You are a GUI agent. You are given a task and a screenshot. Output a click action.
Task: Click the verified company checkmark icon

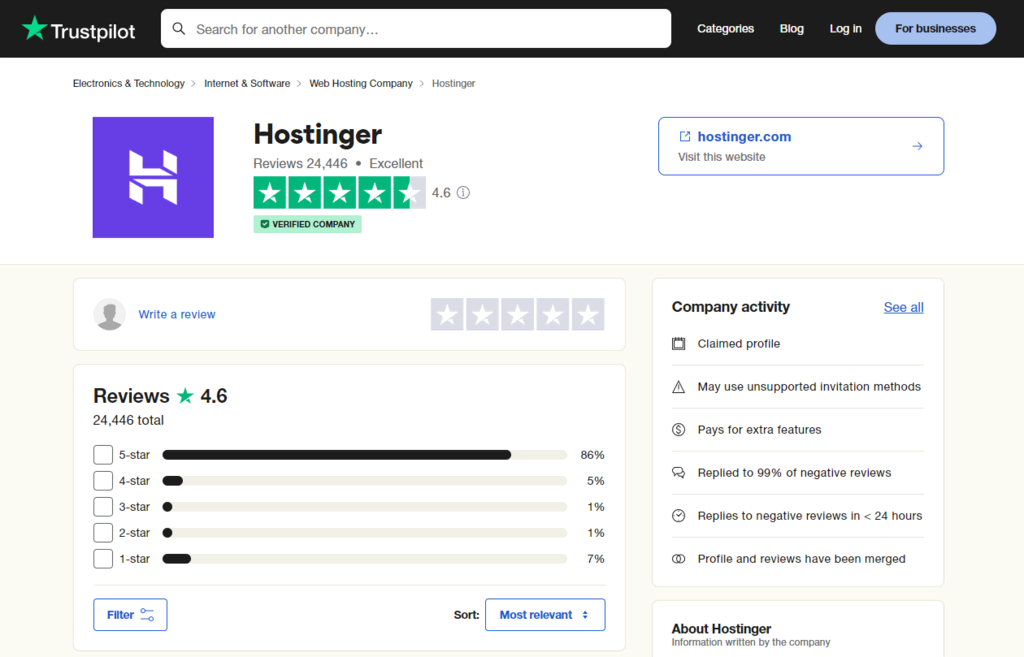point(264,224)
